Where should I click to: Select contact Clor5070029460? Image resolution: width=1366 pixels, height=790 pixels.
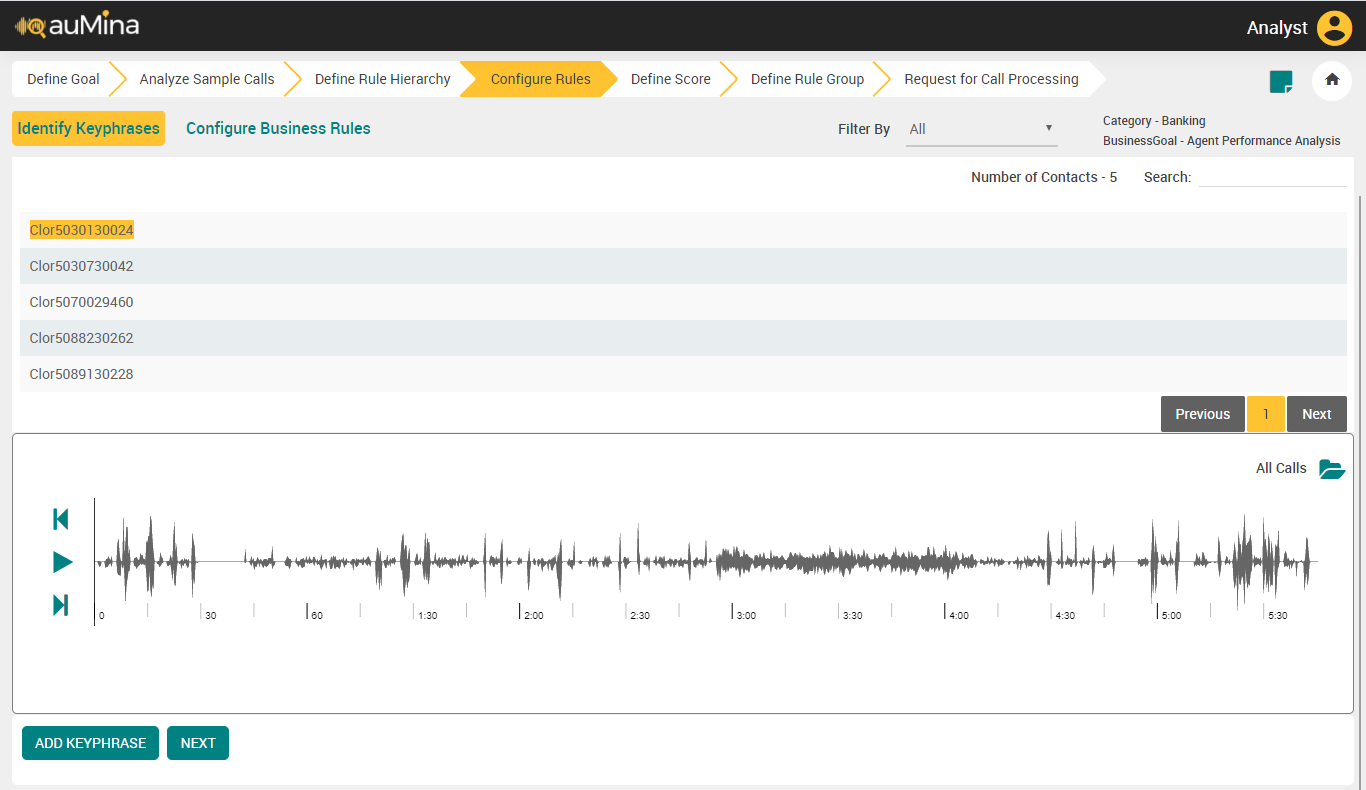[x=82, y=302]
